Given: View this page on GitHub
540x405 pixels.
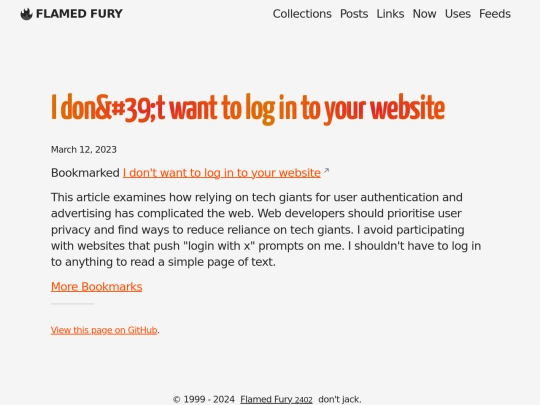Looking at the screenshot, I should click(104, 330).
